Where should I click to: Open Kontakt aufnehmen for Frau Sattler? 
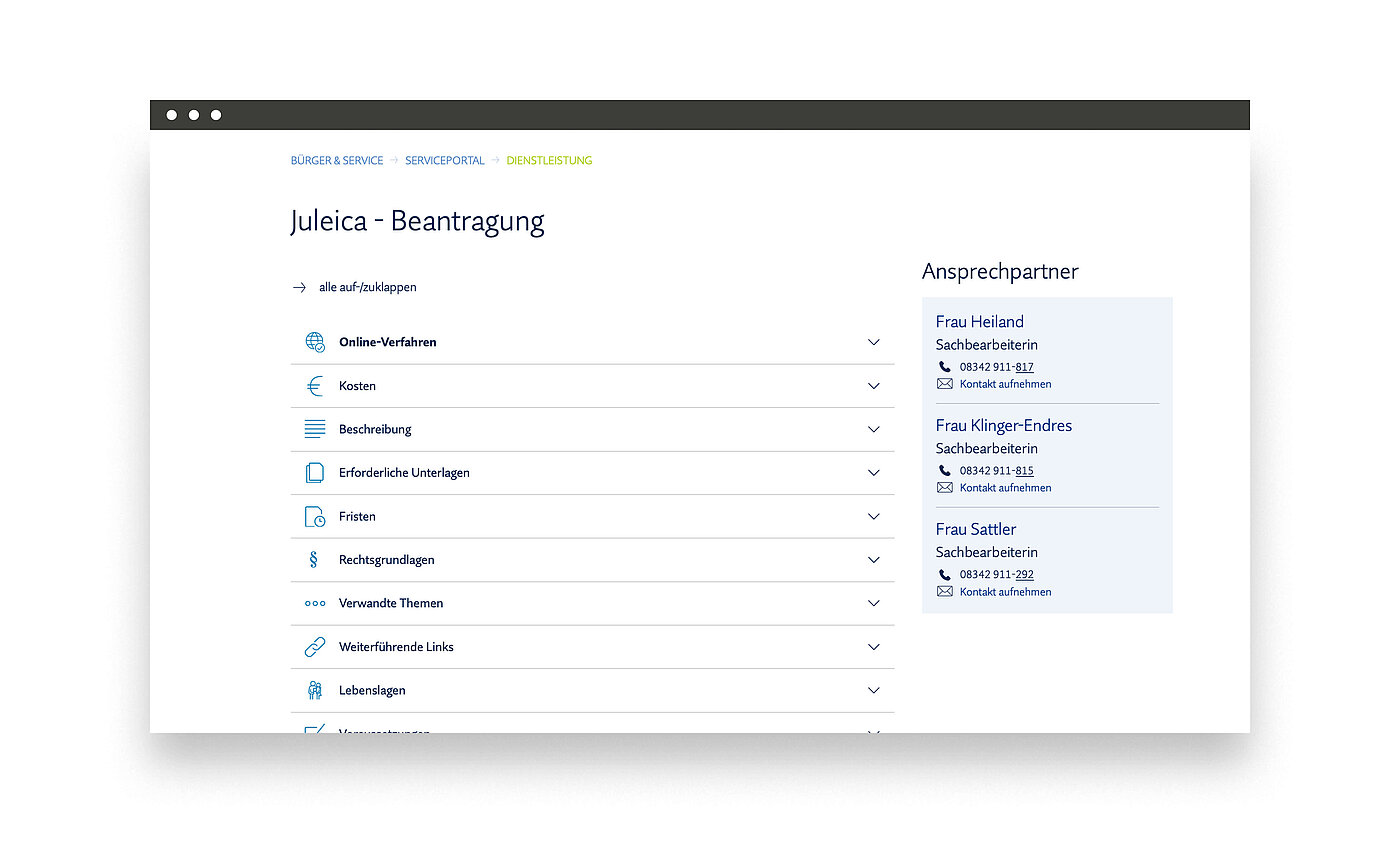click(x=1006, y=592)
